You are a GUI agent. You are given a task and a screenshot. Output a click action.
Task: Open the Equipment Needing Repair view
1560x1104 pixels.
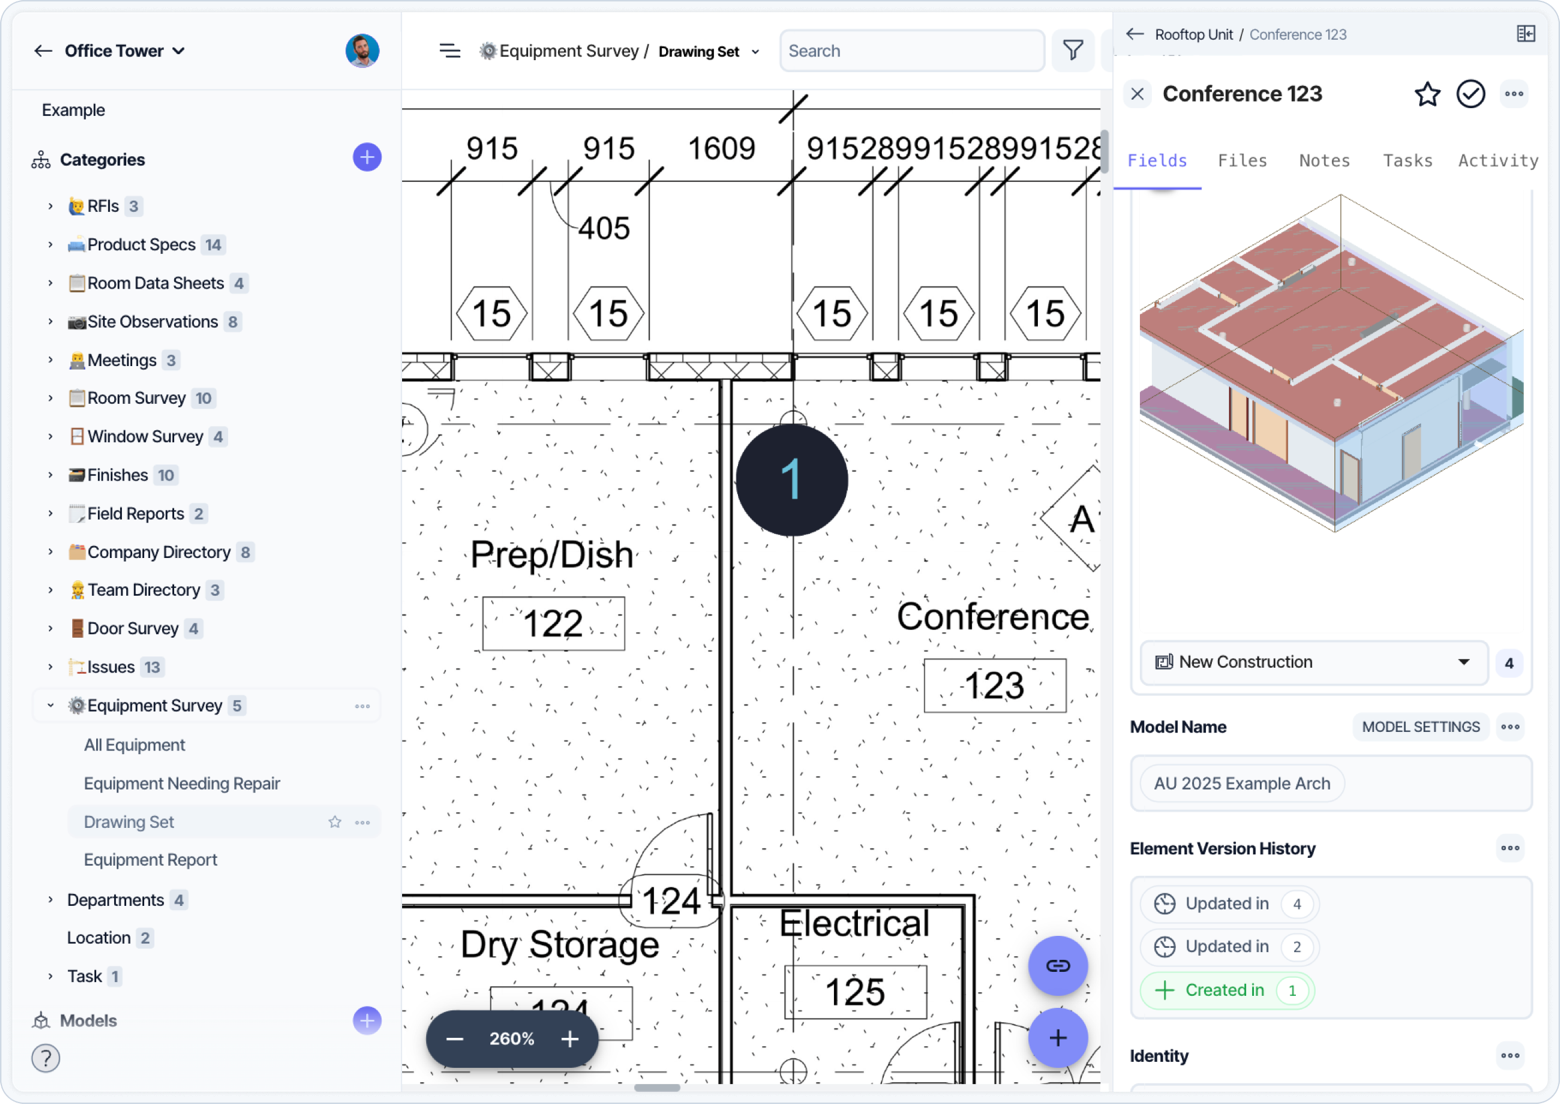[182, 783]
